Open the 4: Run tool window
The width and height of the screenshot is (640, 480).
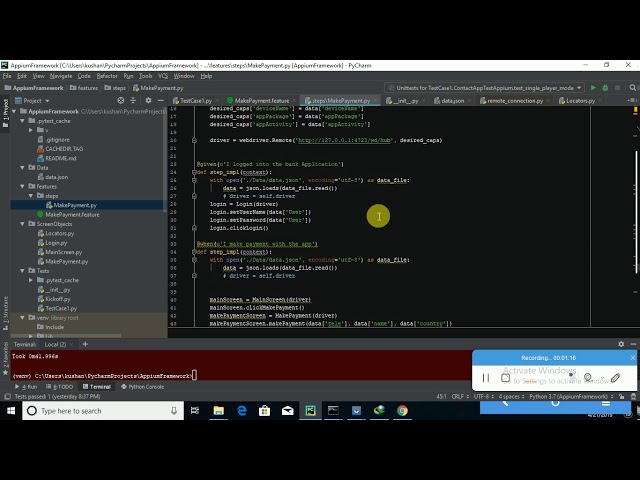tap(26, 387)
